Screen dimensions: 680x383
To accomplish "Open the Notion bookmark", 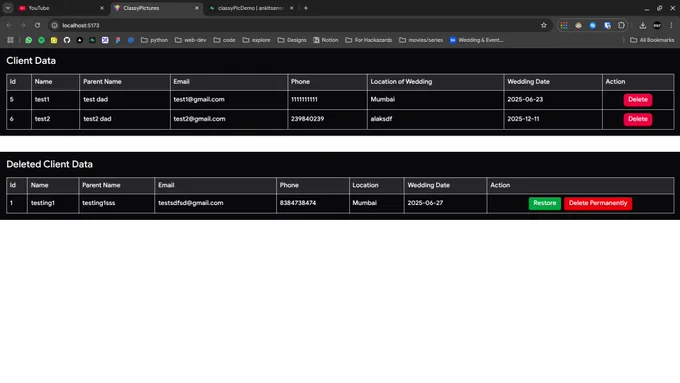I will (x=325, y=40).
